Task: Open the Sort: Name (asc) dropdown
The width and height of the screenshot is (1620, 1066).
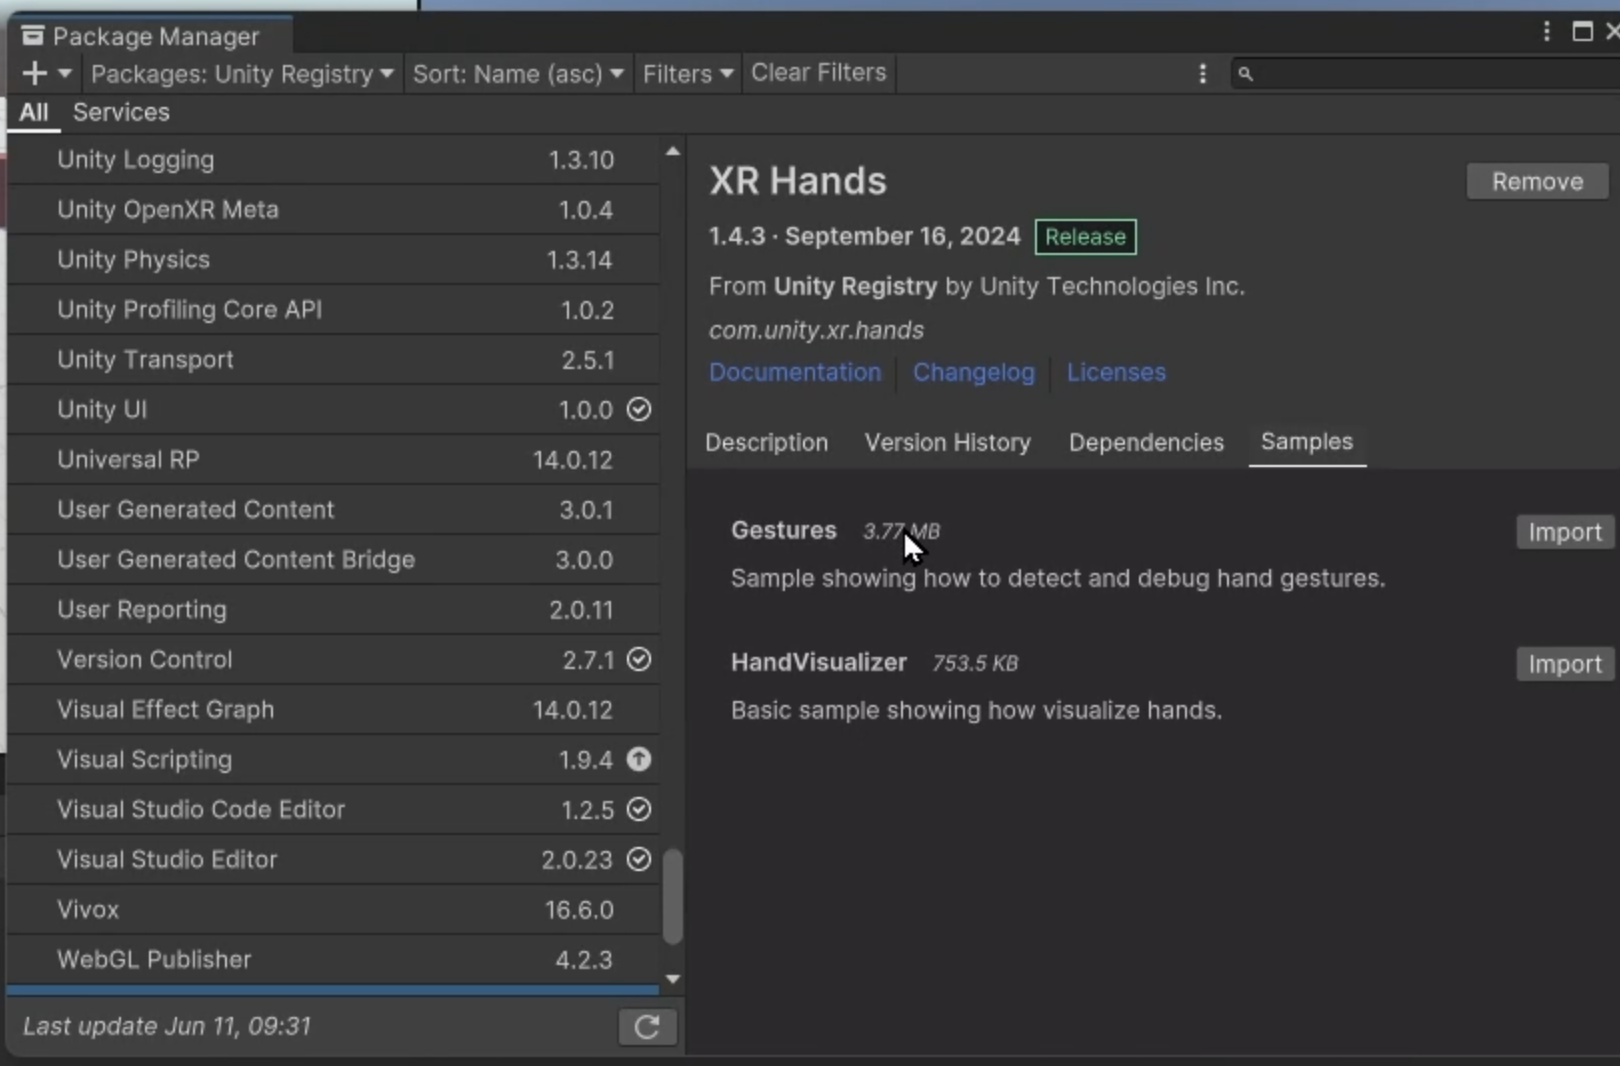Action: pos(518,73)
